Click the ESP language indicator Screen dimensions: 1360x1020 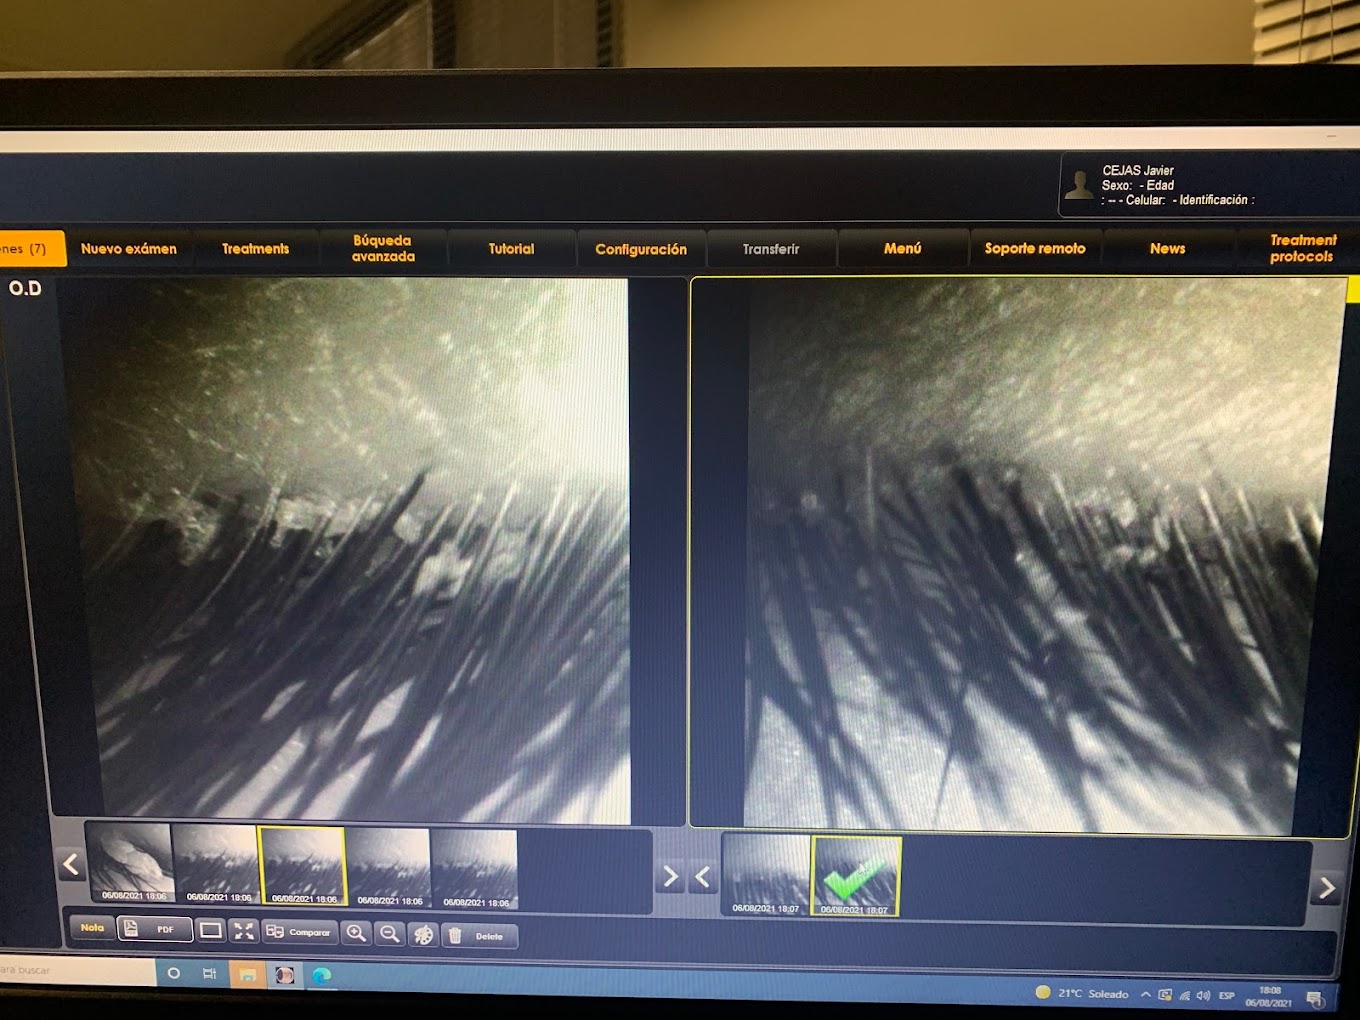pos(1227,996)
